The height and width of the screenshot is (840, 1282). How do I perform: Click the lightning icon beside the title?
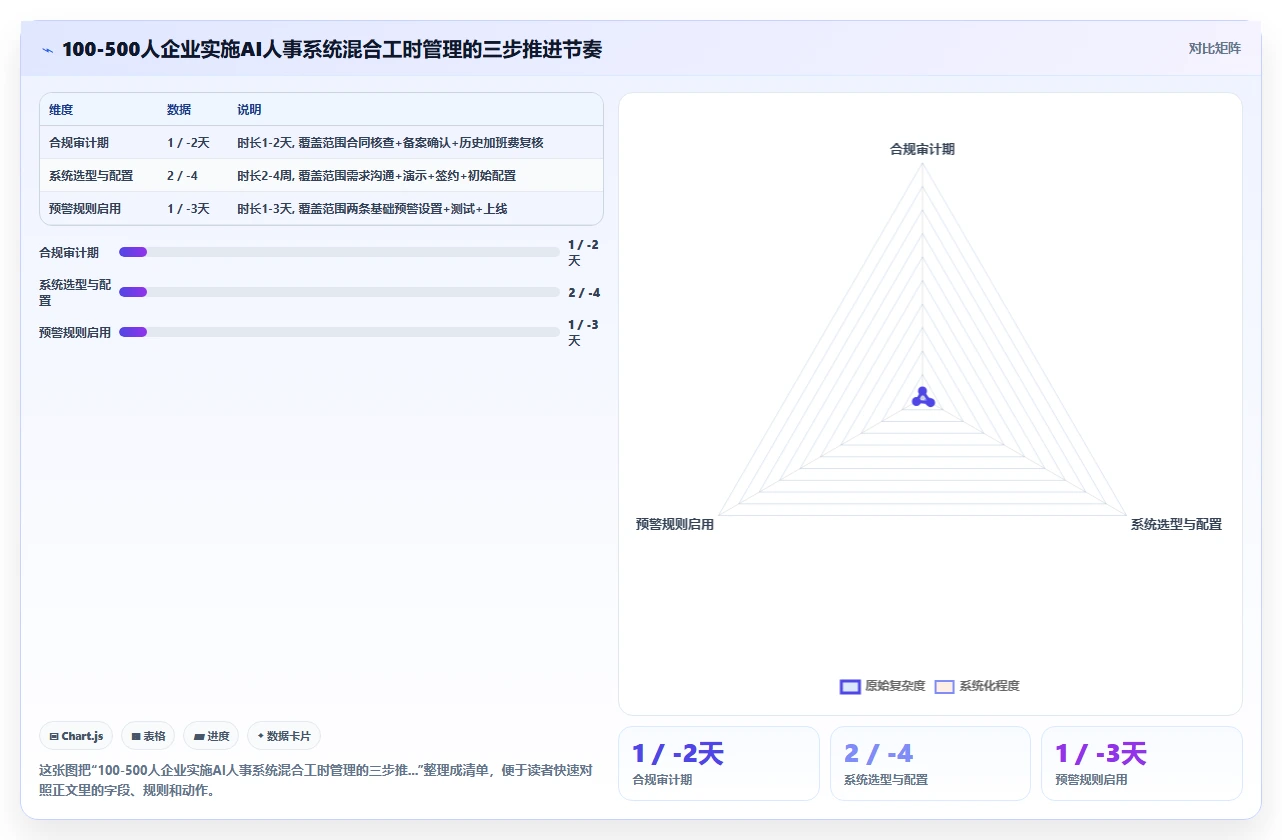coord(47,50)
